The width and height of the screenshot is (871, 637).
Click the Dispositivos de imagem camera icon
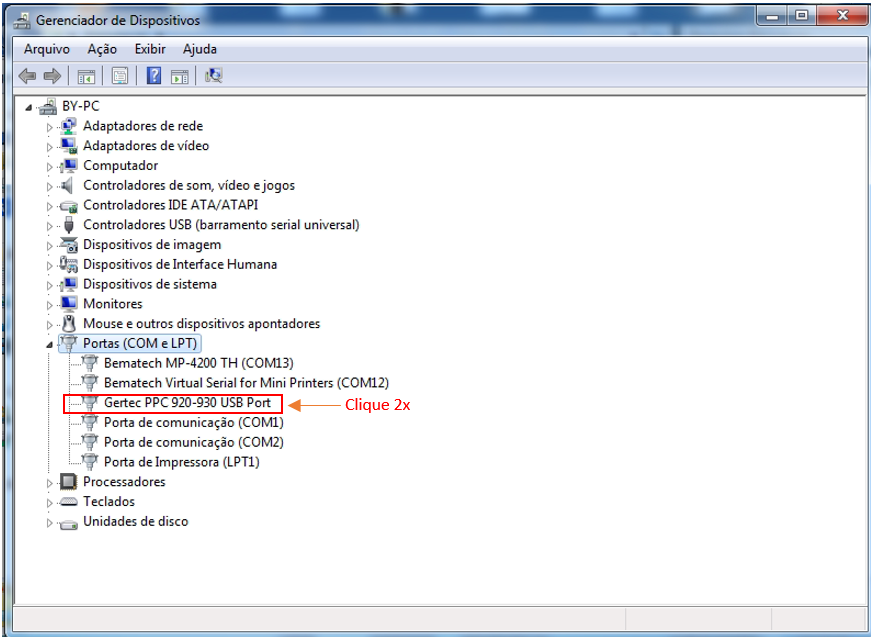[x=68, y=245]
